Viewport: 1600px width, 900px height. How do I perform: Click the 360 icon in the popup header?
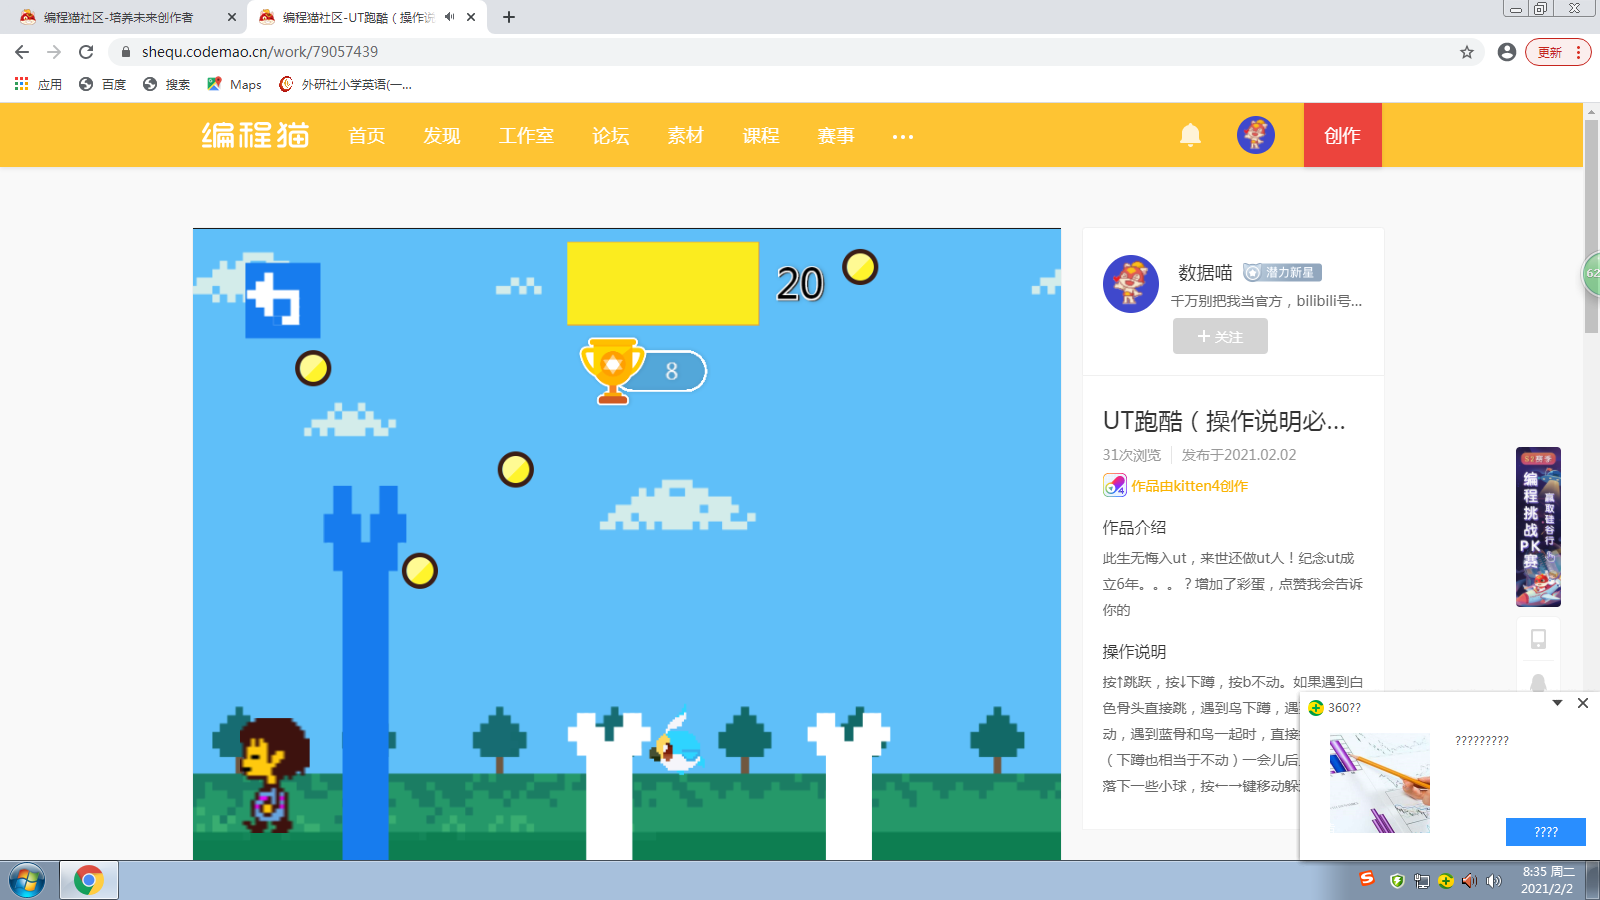[x=1316, y=708]
